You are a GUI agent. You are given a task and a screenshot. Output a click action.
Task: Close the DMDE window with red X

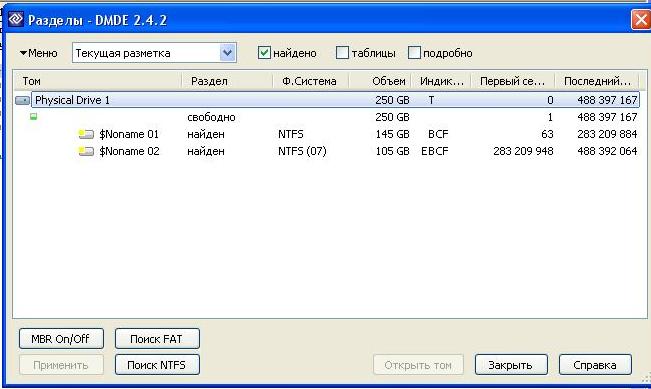pos(641,20)
